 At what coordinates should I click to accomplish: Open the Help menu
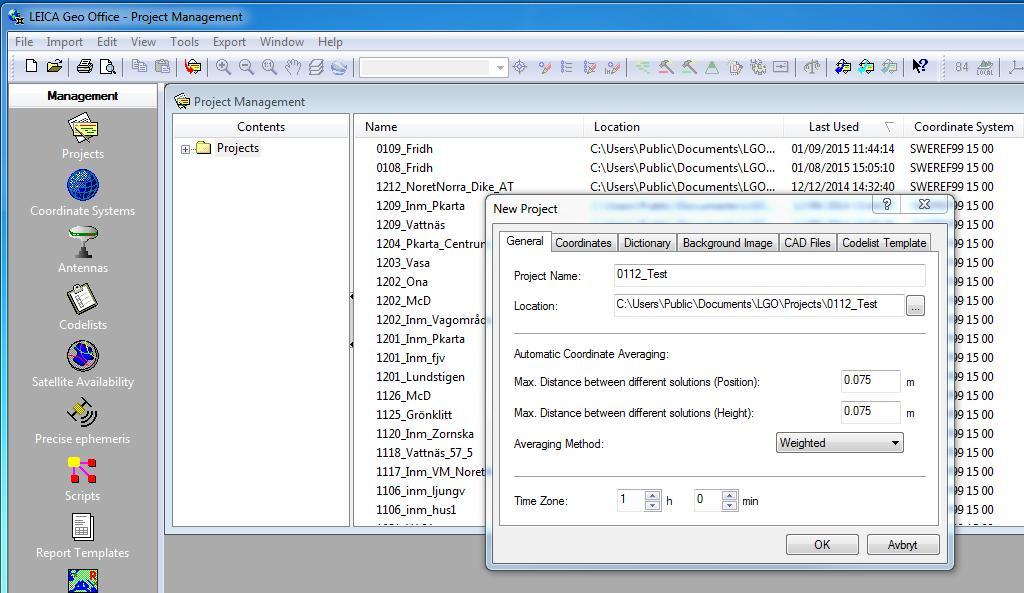(x=330, y=42)
